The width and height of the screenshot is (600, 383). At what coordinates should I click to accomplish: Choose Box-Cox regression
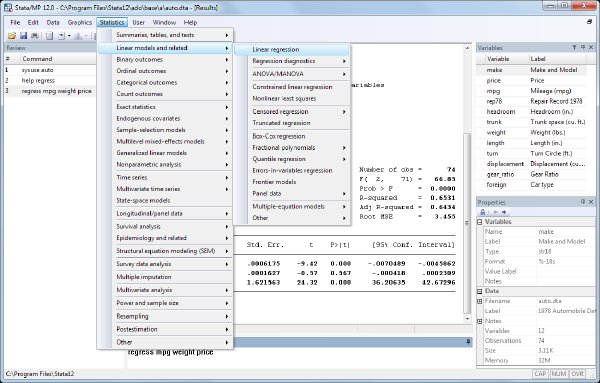pyautogui.click(x=292, y=136)
